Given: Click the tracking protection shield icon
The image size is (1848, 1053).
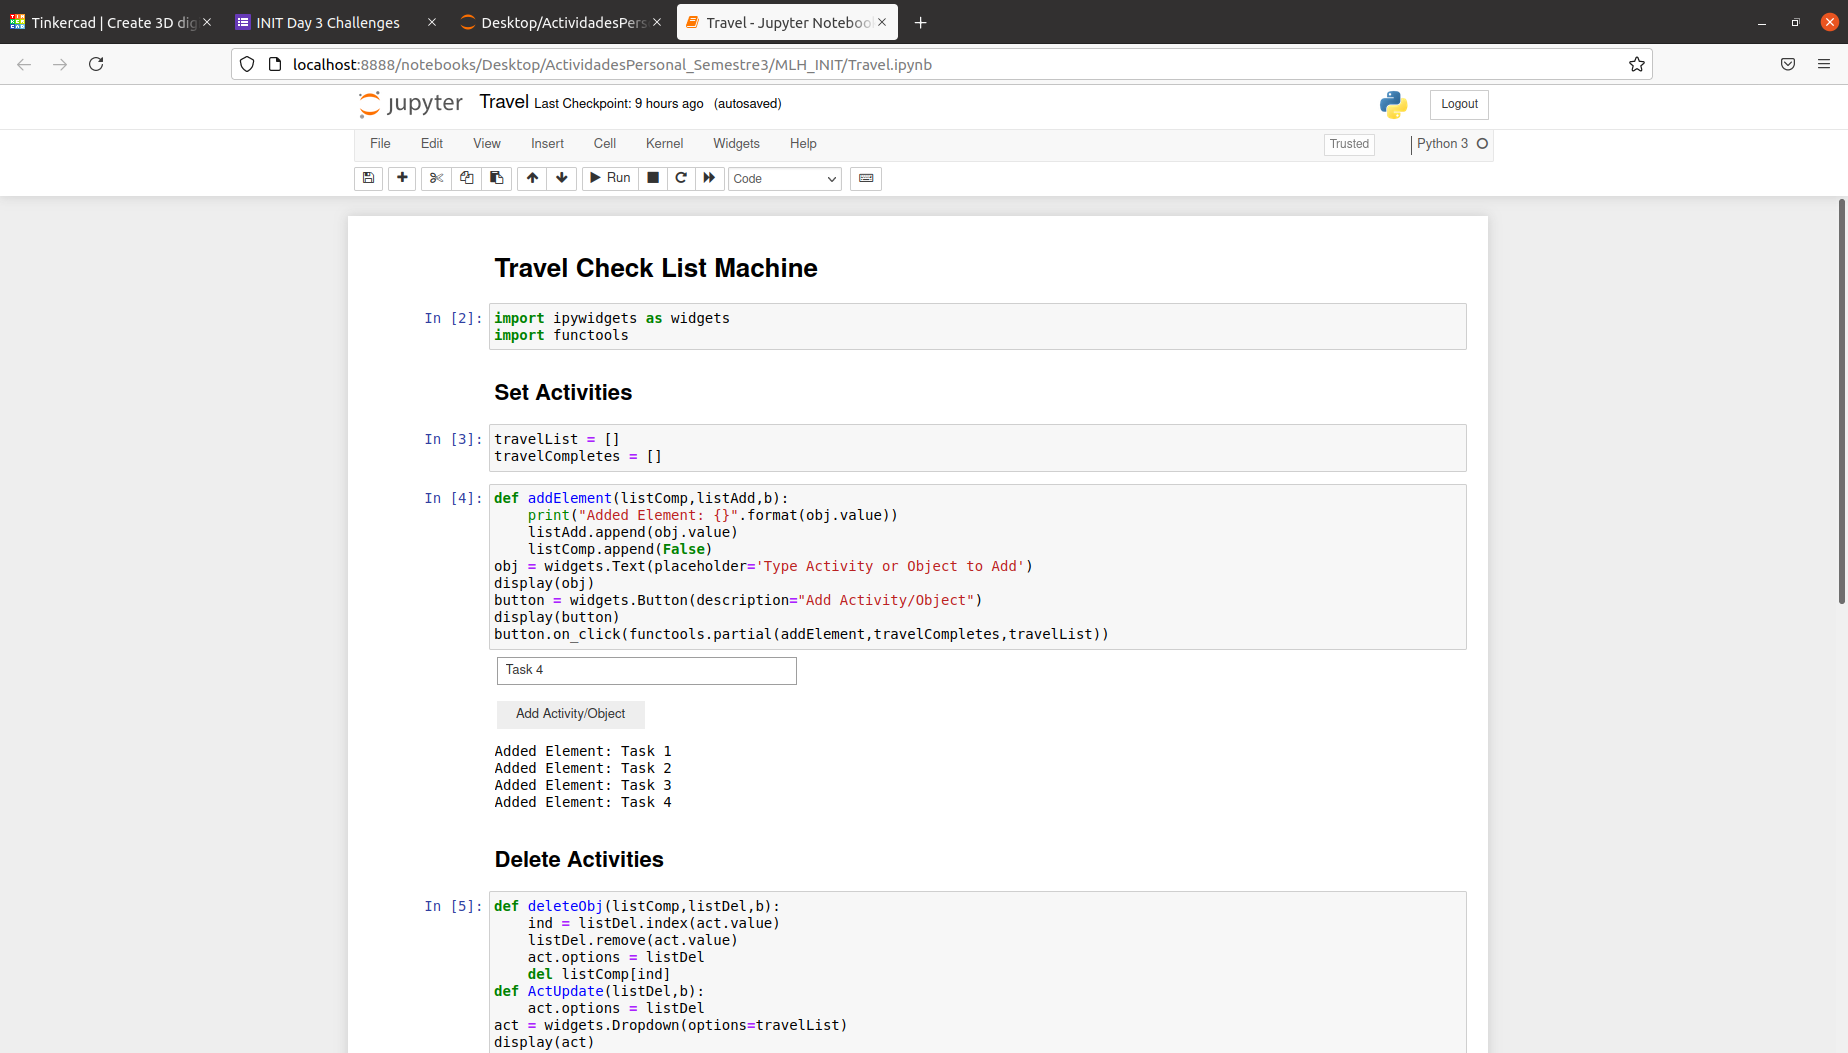Looking at the screenshot, I should click(247, 64).
